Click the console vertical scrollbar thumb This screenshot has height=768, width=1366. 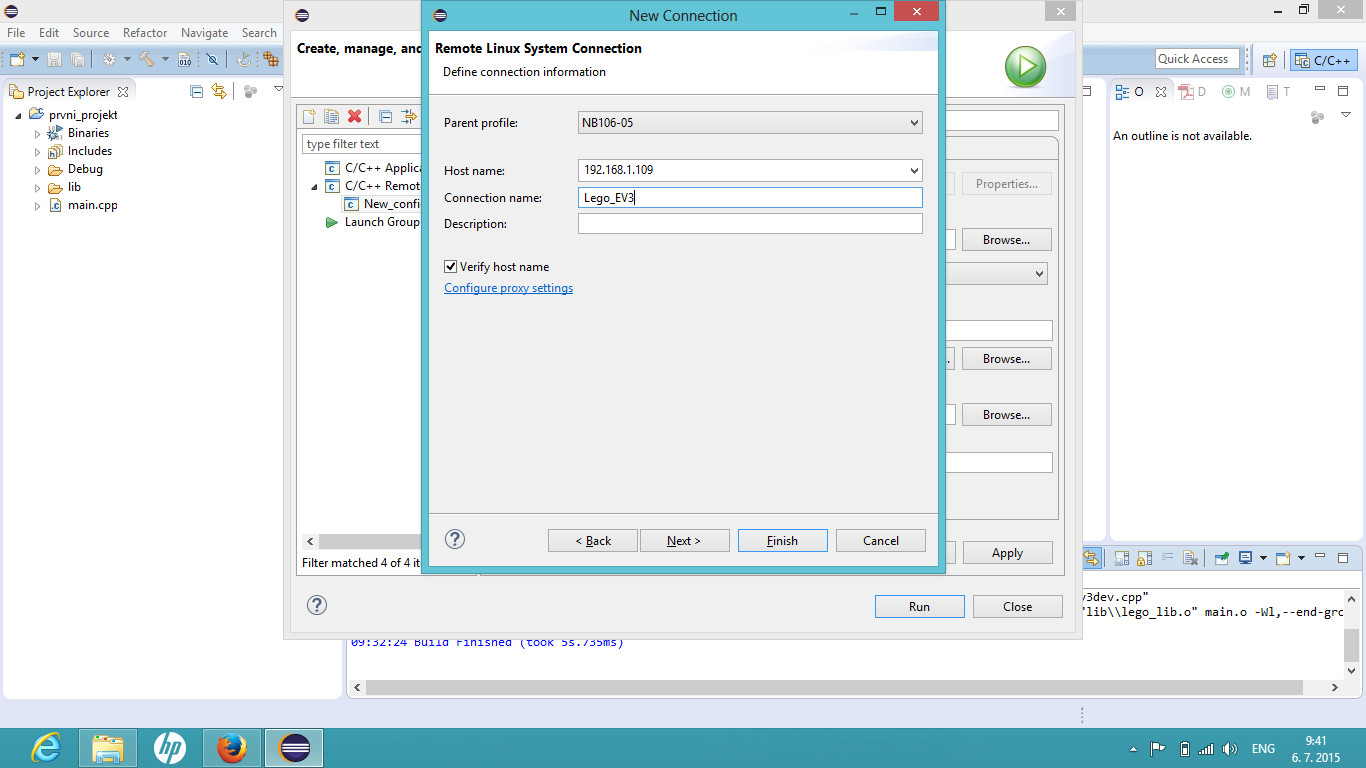tap(1351, 645)
